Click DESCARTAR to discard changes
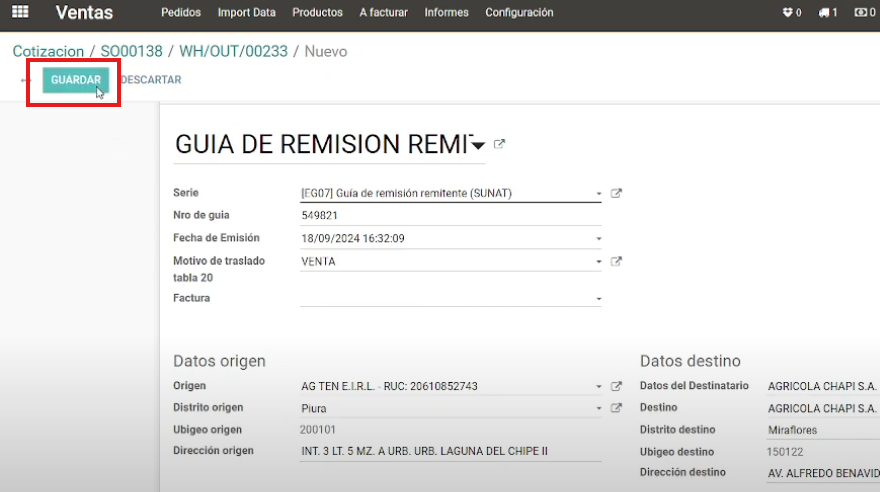 pos(151,80)
